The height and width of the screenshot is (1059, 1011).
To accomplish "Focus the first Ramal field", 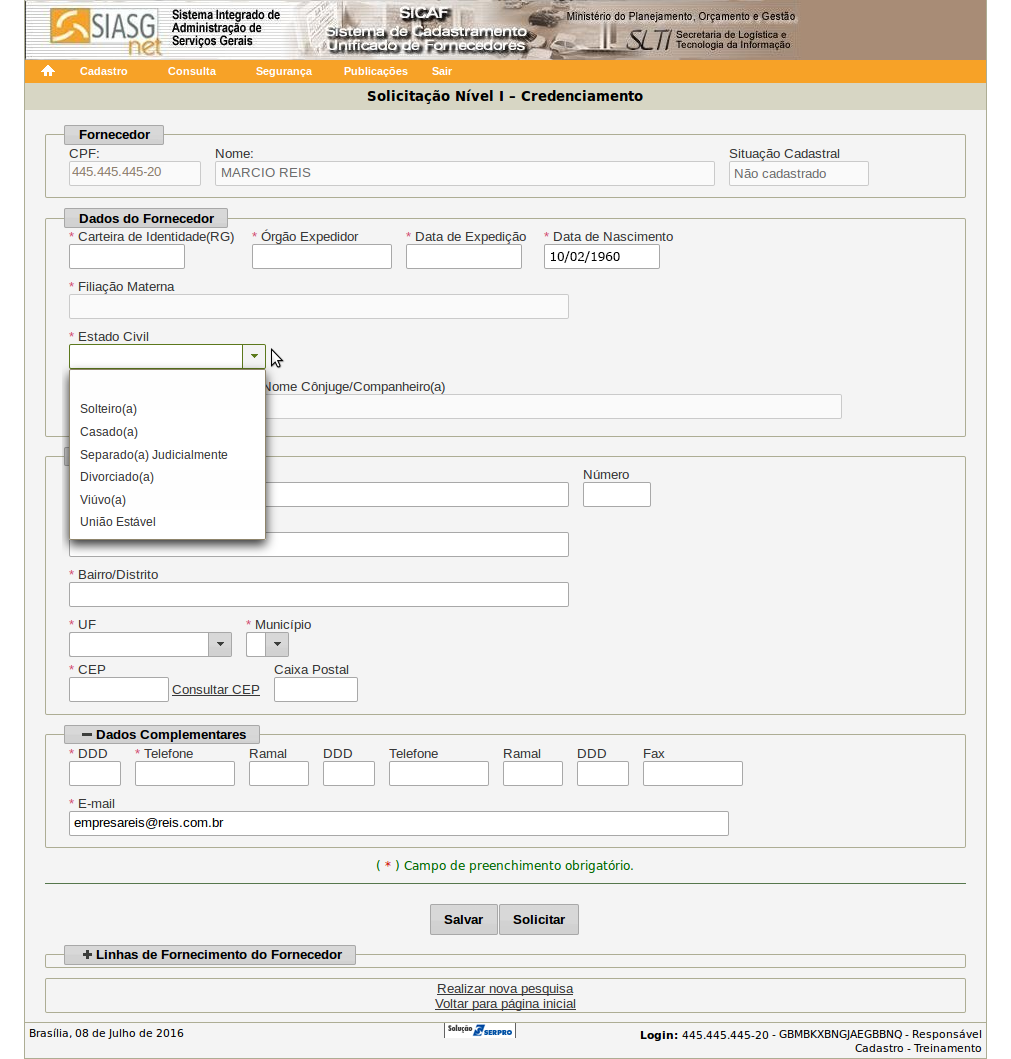I will point(279,773).
